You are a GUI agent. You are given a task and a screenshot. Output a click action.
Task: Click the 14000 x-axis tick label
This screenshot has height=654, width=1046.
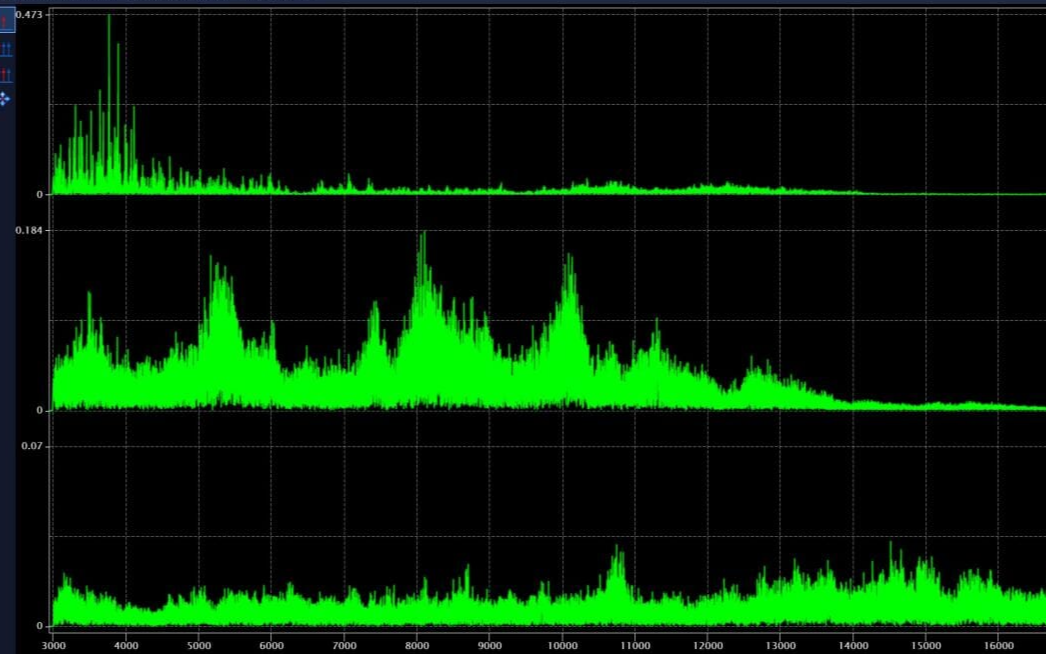pyautogui.click(x=853, y=645)
